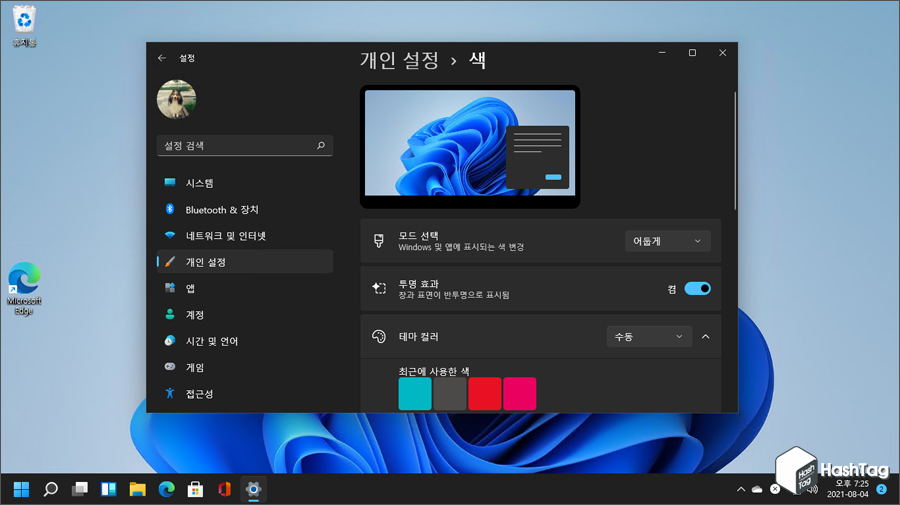Open Microsoft Store from the taskbar
The width and height of the screenshot is (900, 505).
click(195, 489)
